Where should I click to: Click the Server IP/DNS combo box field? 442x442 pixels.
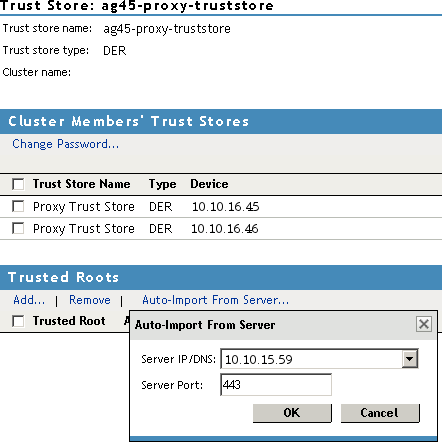(x=319, y=359)
